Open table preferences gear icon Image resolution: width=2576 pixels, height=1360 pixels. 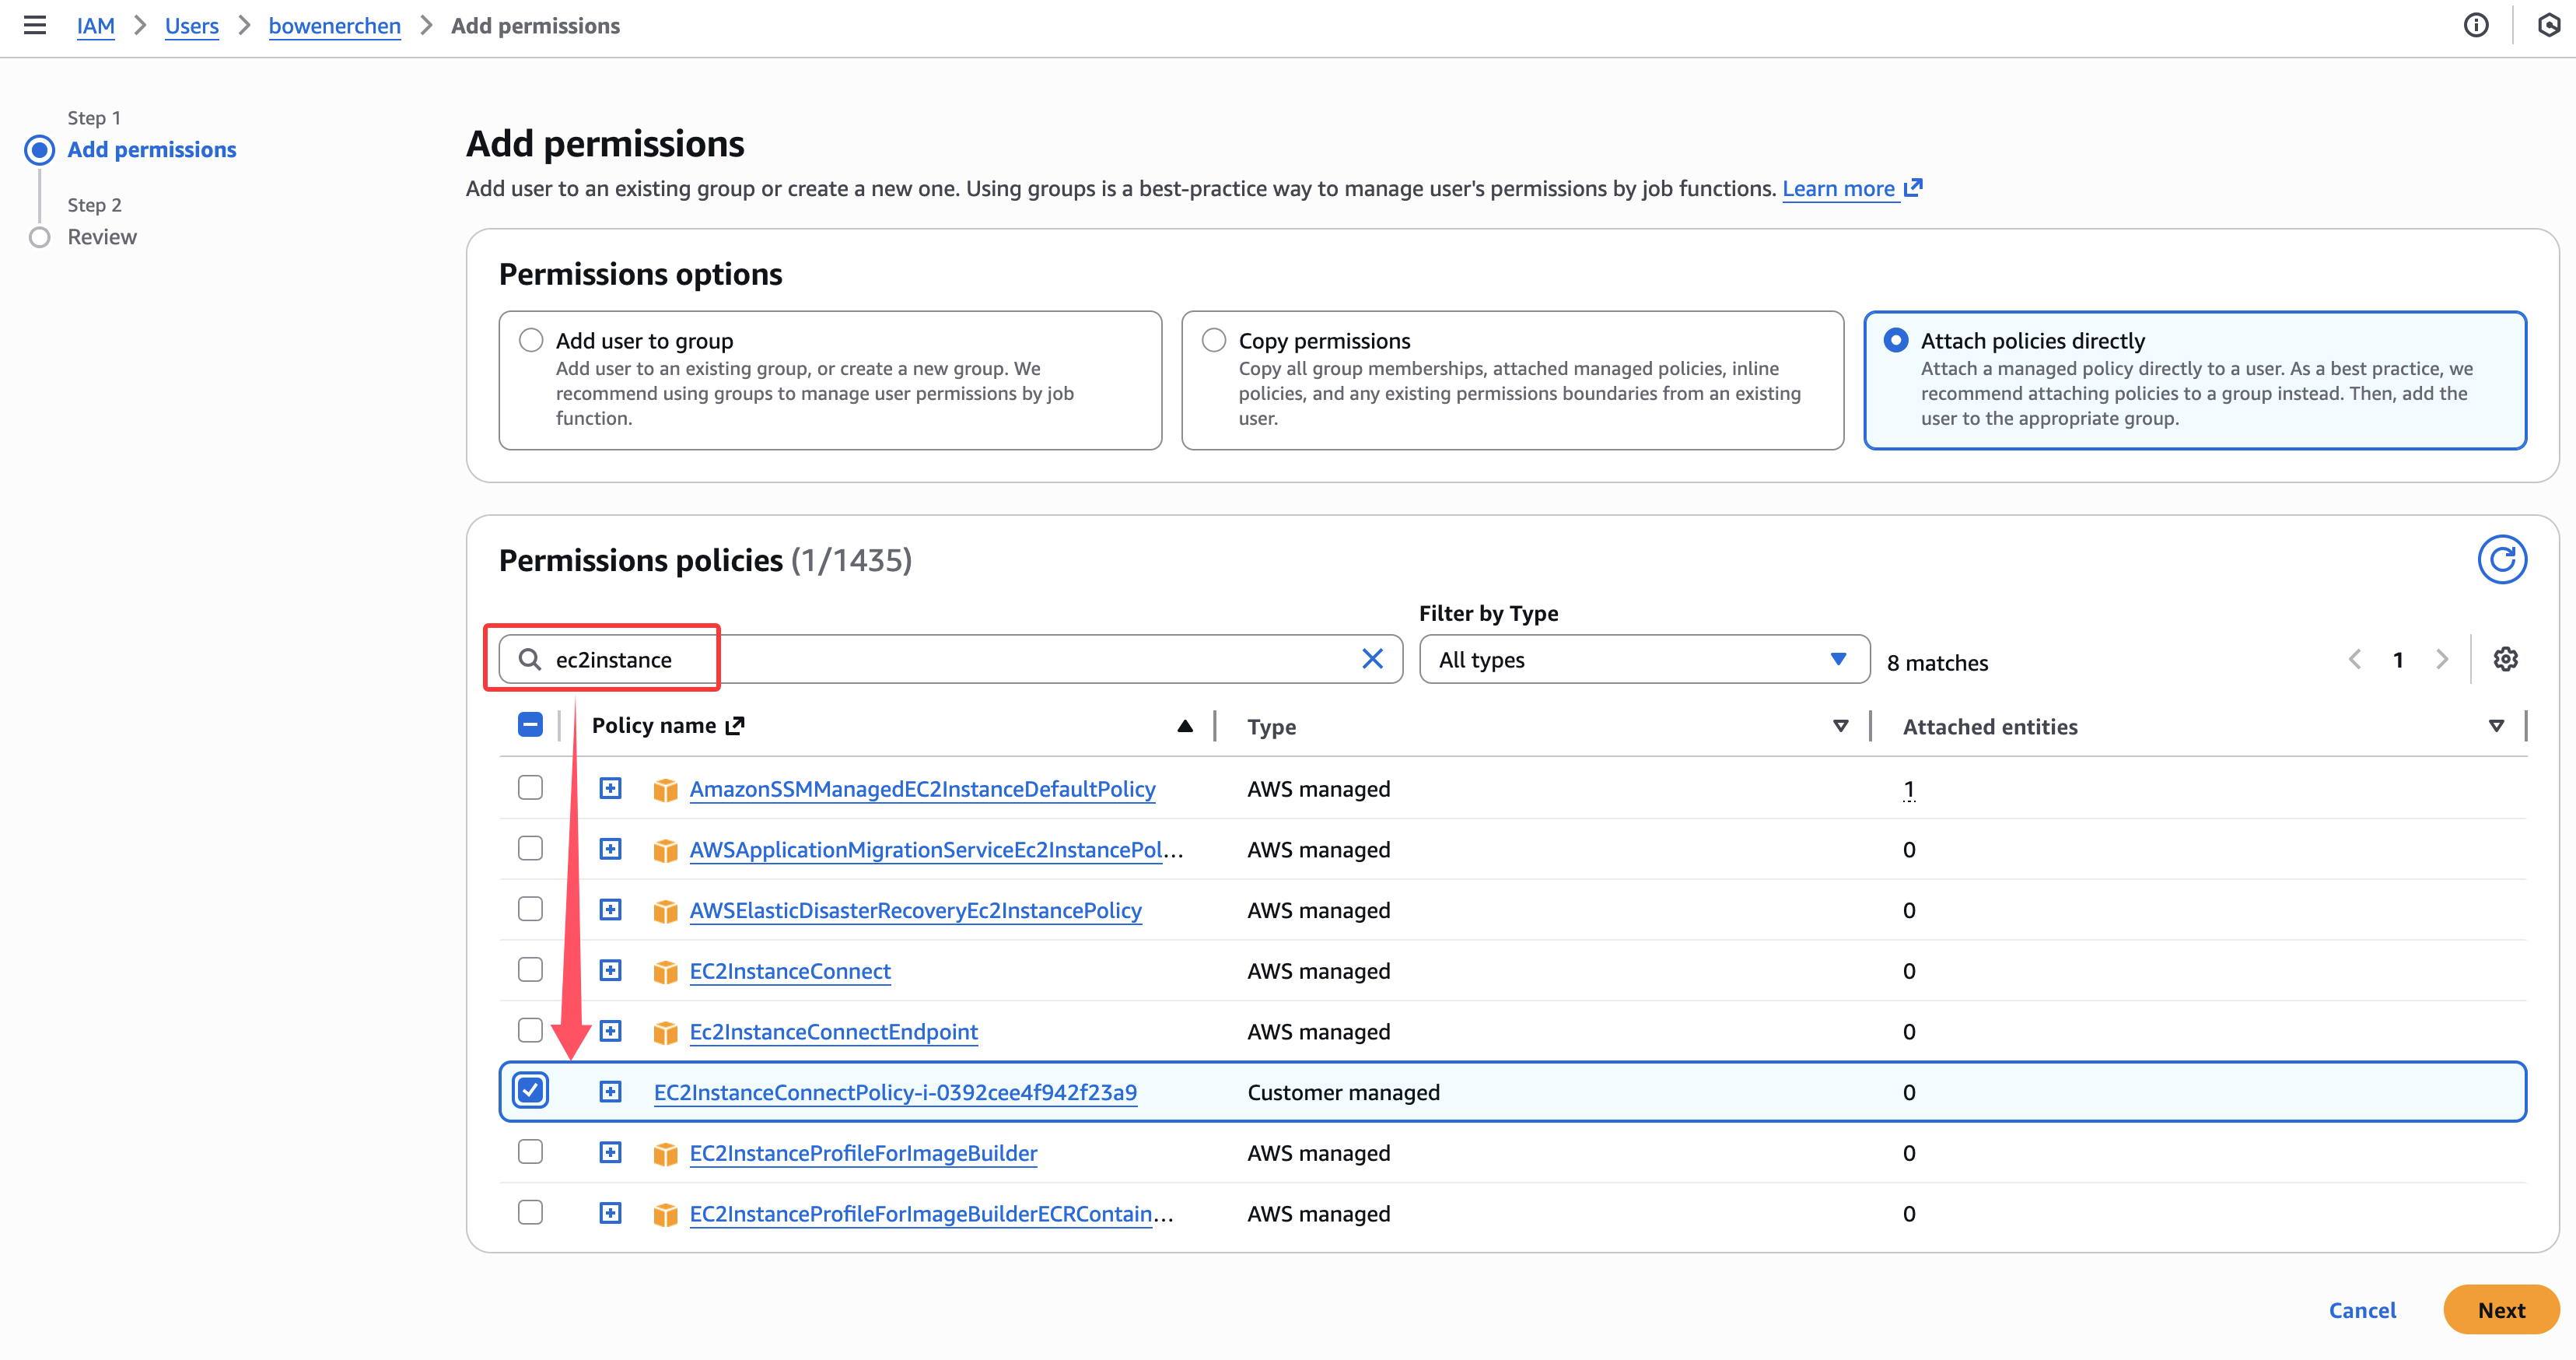point(2505,659)
